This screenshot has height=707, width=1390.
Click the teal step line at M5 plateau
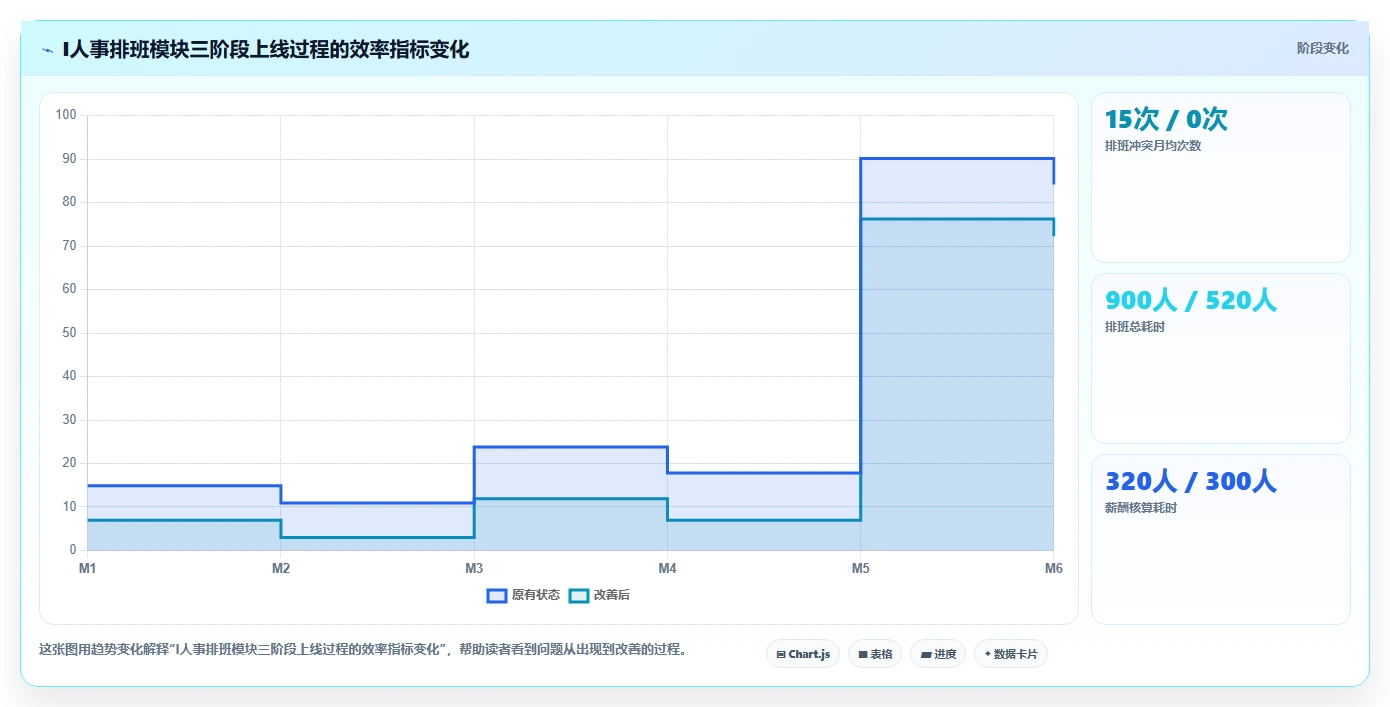[957, 218]
